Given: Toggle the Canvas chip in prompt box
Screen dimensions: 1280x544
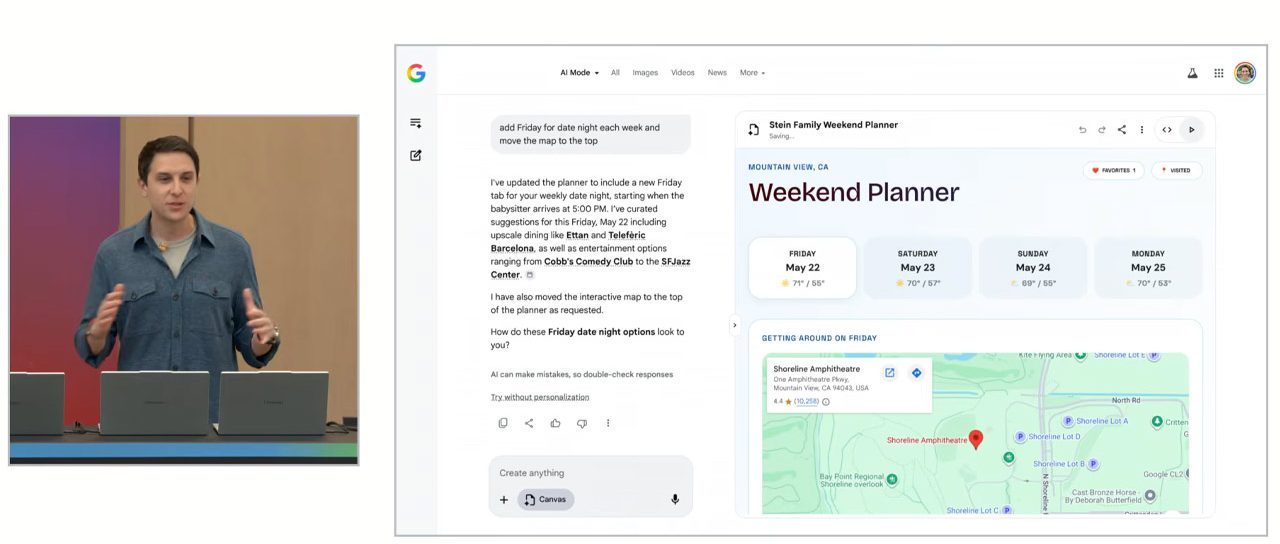Looking at the screenshot, I should click(x=546, y=499).
